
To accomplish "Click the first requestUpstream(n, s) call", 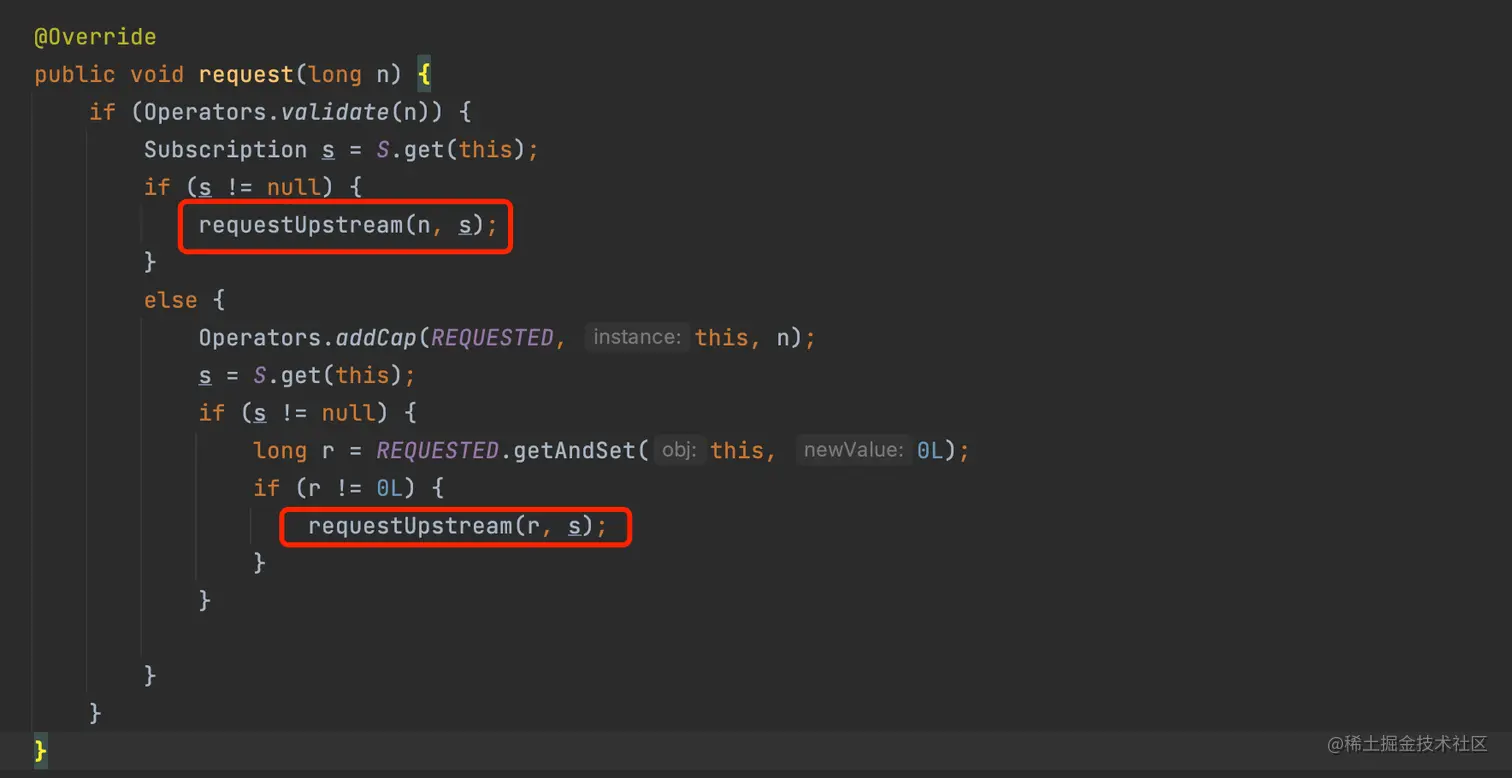I will tap(347, 226).
